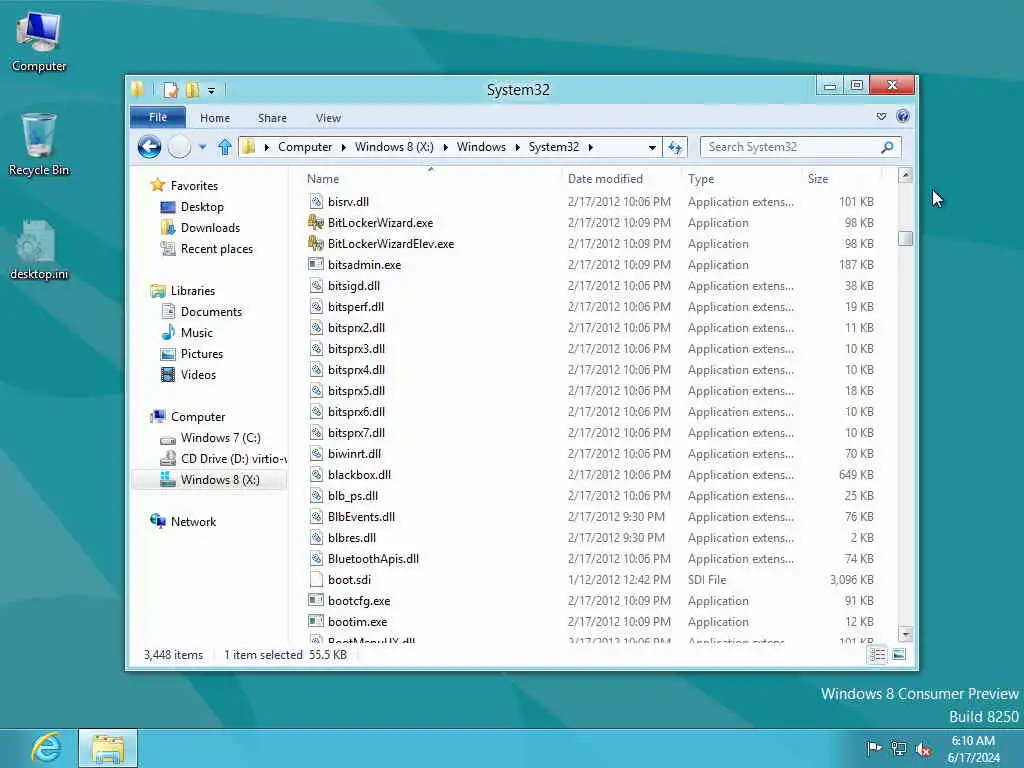Open Customize Quick Access Toolbar dropdown
The width and height of the screenshot is (1024, 768).
click(212, 90)
